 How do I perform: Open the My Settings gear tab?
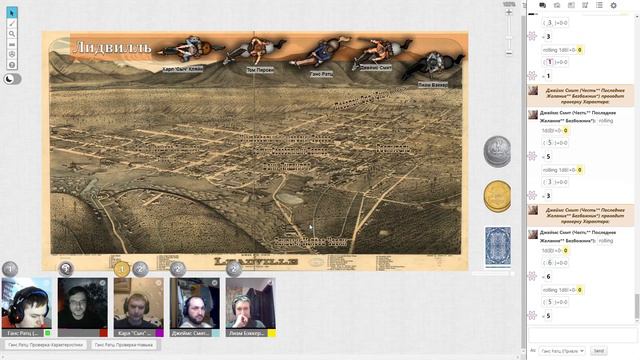pyautogui.click(x=613, y=5)
